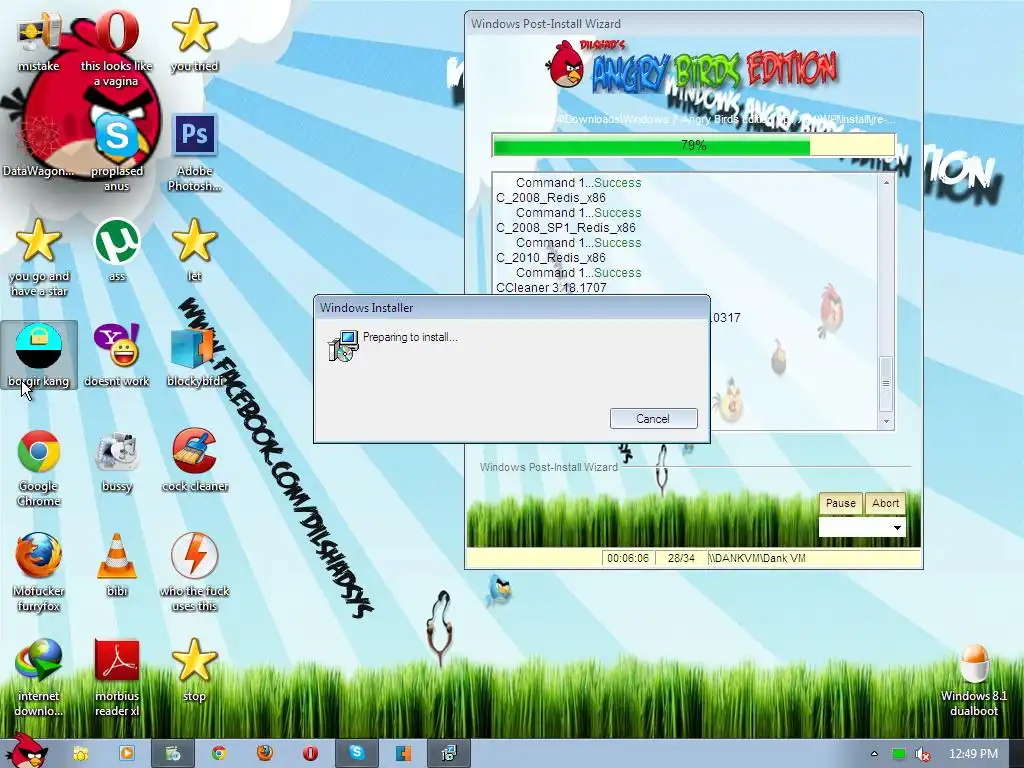Select the 'C_2008_SP1_Redis_x86' log entry

click(566, 227)
